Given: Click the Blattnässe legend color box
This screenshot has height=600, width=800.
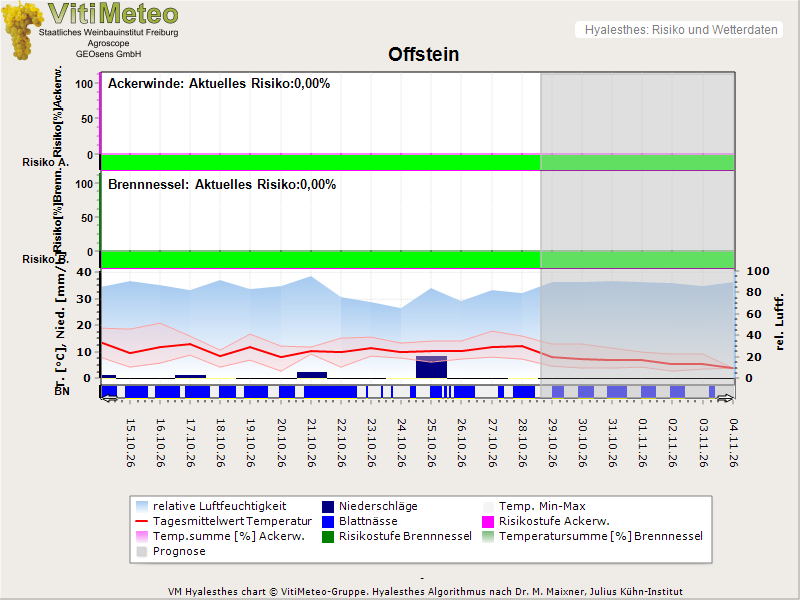Looking at the screenshot, I should [328, 521].
